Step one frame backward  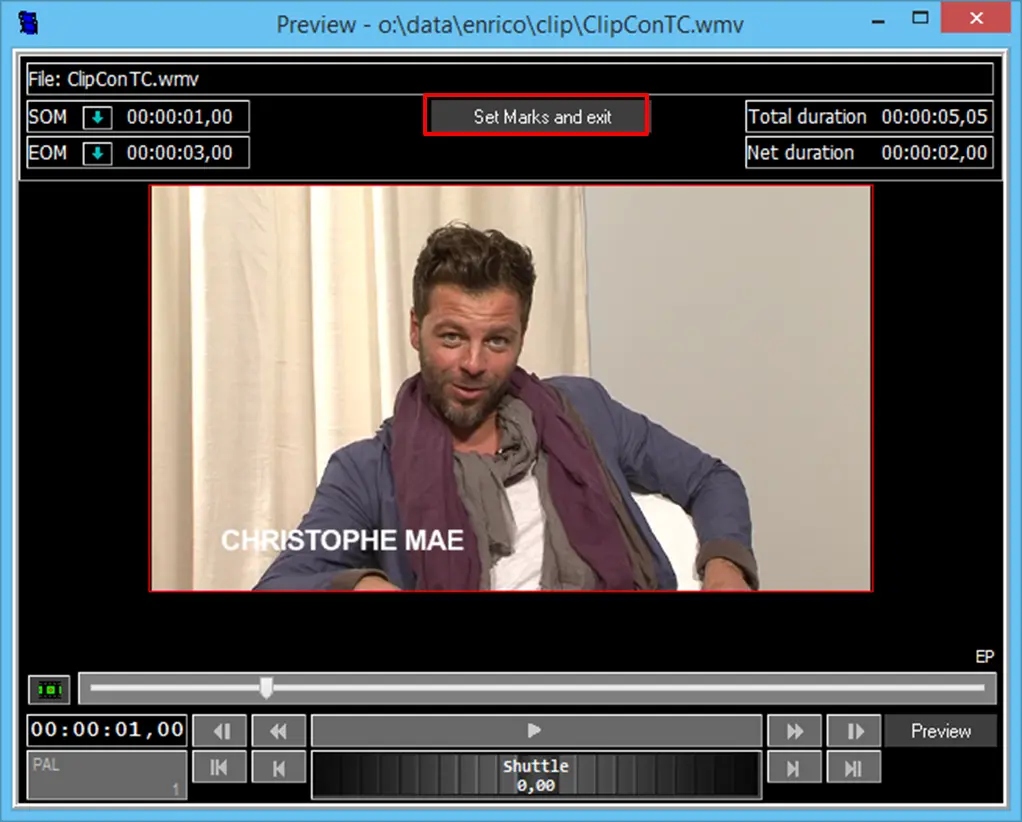pyautogui.click(x=219, y=731)
